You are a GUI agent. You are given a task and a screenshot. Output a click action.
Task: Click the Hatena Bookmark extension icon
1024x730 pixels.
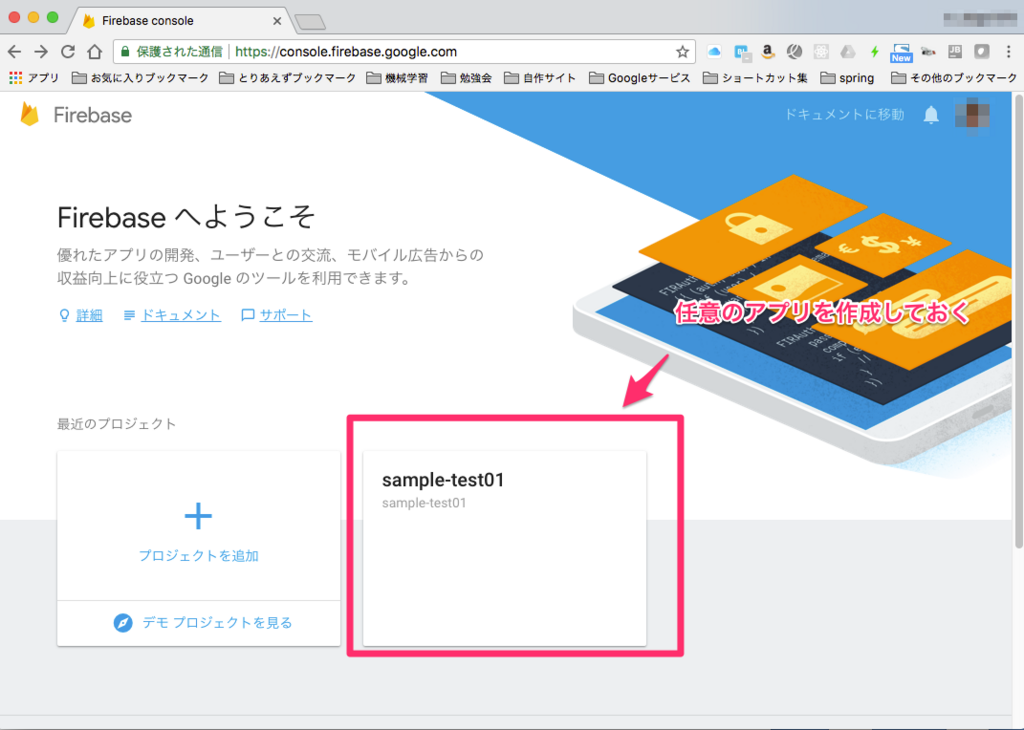(x=739, y=51)
